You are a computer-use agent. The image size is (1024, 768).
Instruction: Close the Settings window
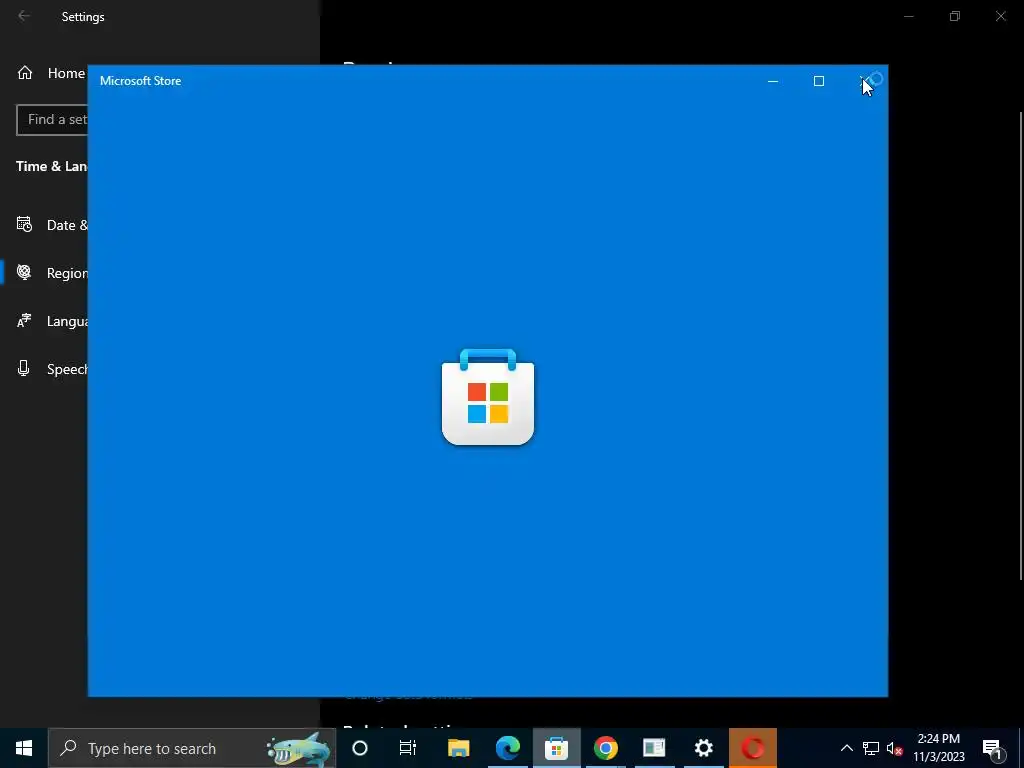pyautogui.click(x=1000, y=16)
